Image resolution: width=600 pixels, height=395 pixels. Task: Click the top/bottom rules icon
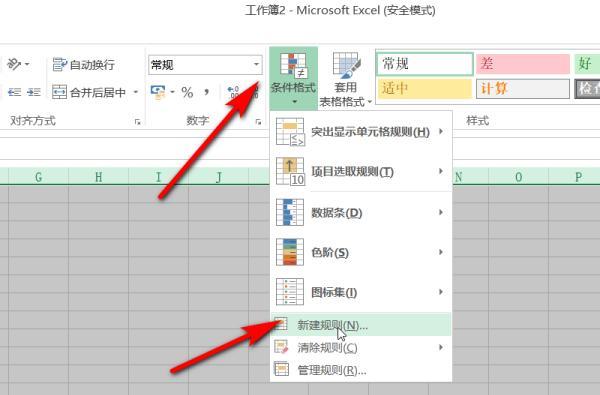pyautogui.click(x=290, y=171)
